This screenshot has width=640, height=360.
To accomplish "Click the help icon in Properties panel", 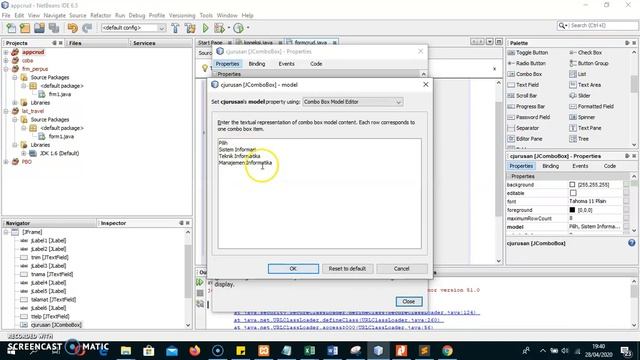I will (x=631, y=243).
